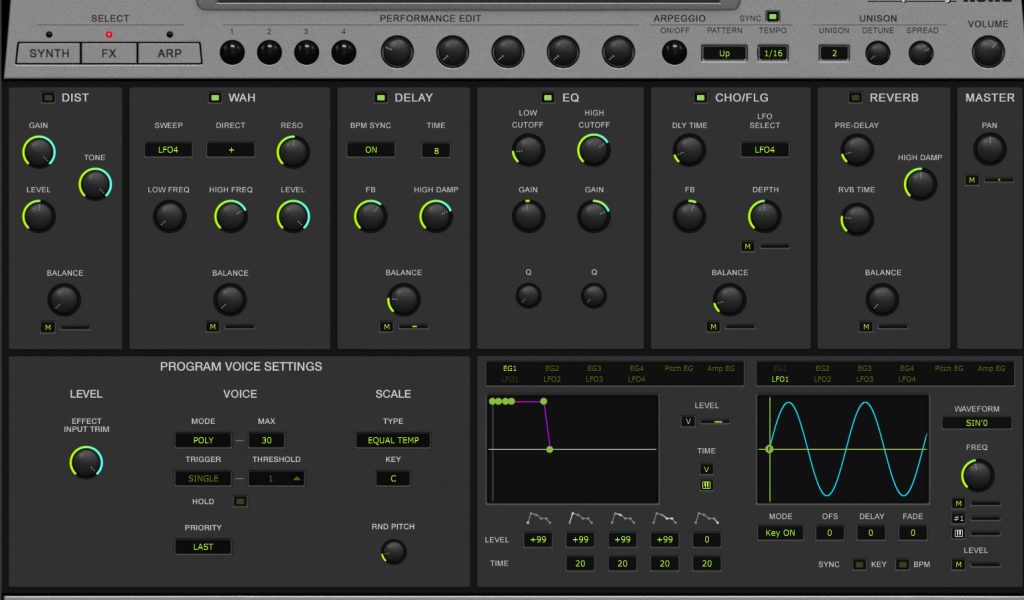Click the LFO OFS value field
This screenshot has height=600, width=1024.
coord(828,533)
